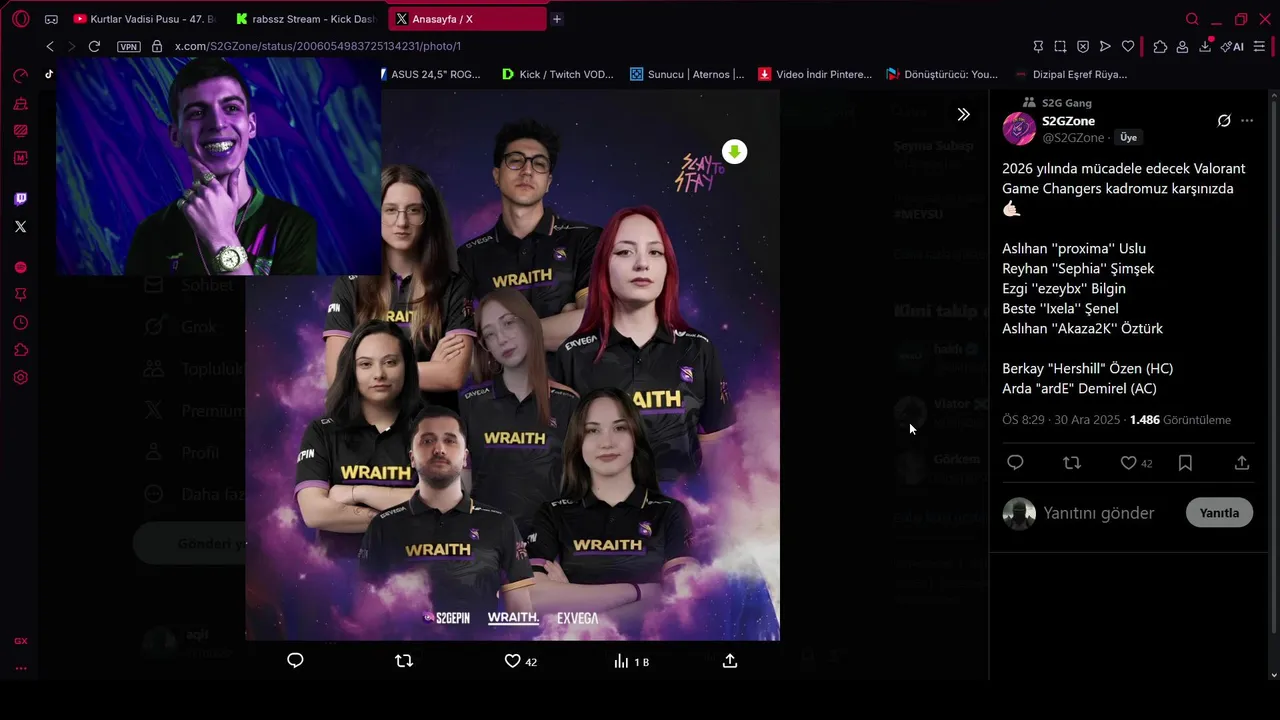Open Sunucu | Aternos bookmark
The width and height of the screenshot is (1280, 720).
(687, 74)
